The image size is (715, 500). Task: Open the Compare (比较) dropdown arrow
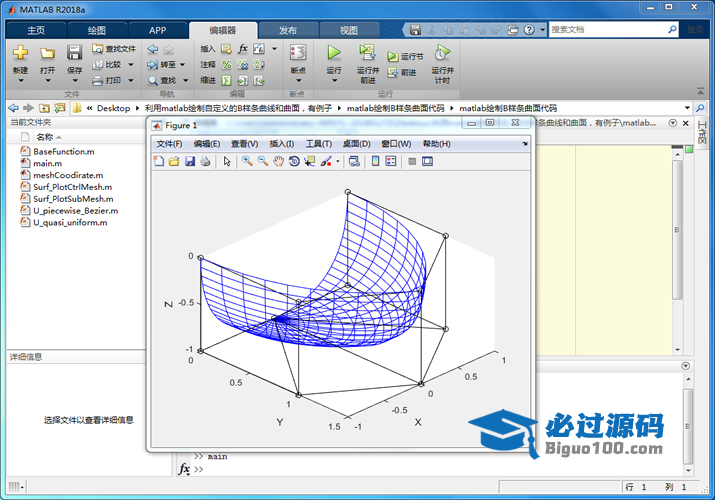point(131,65)
